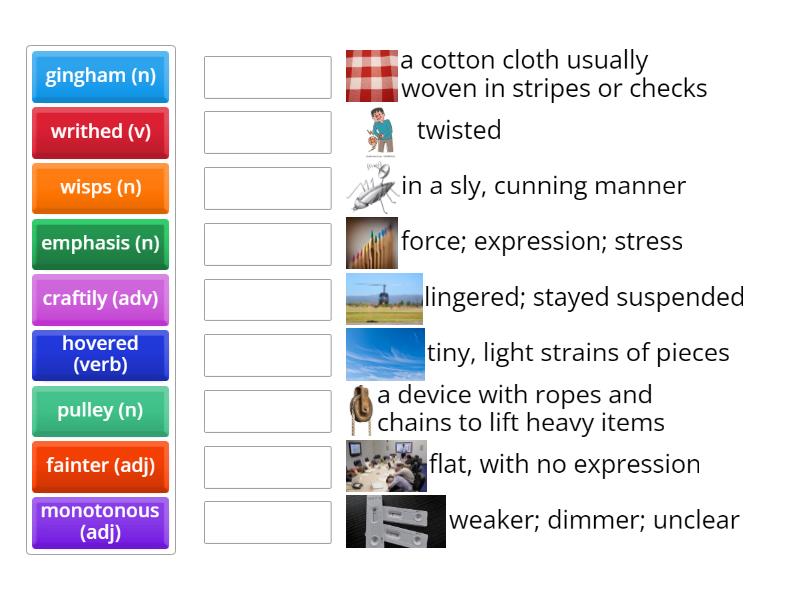Select the monotonous (adj) word tile

coord(100,523)
